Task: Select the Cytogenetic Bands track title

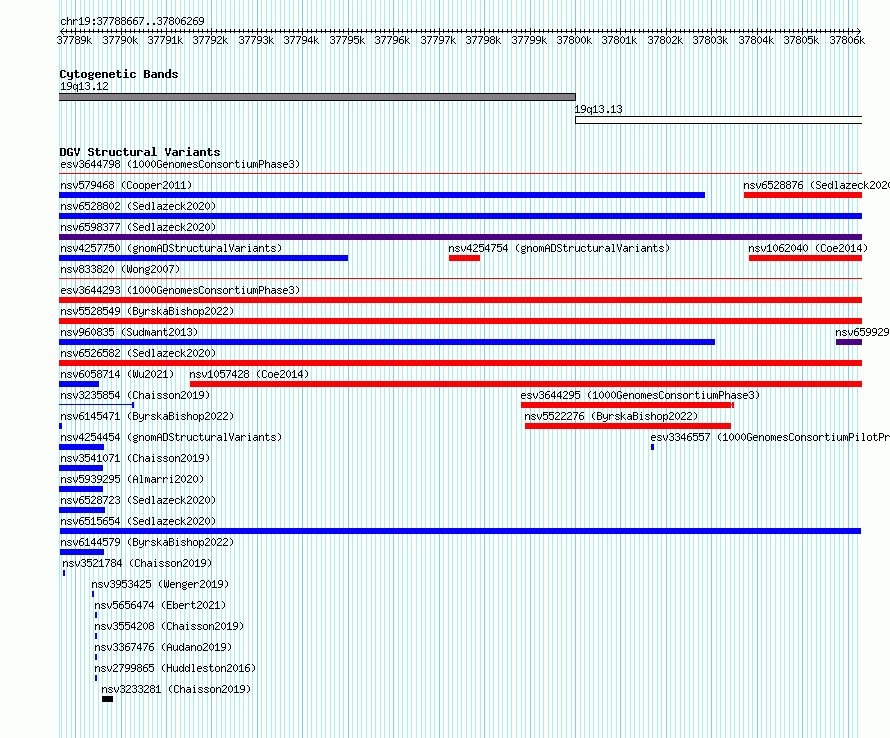Action: pos(119,74)
